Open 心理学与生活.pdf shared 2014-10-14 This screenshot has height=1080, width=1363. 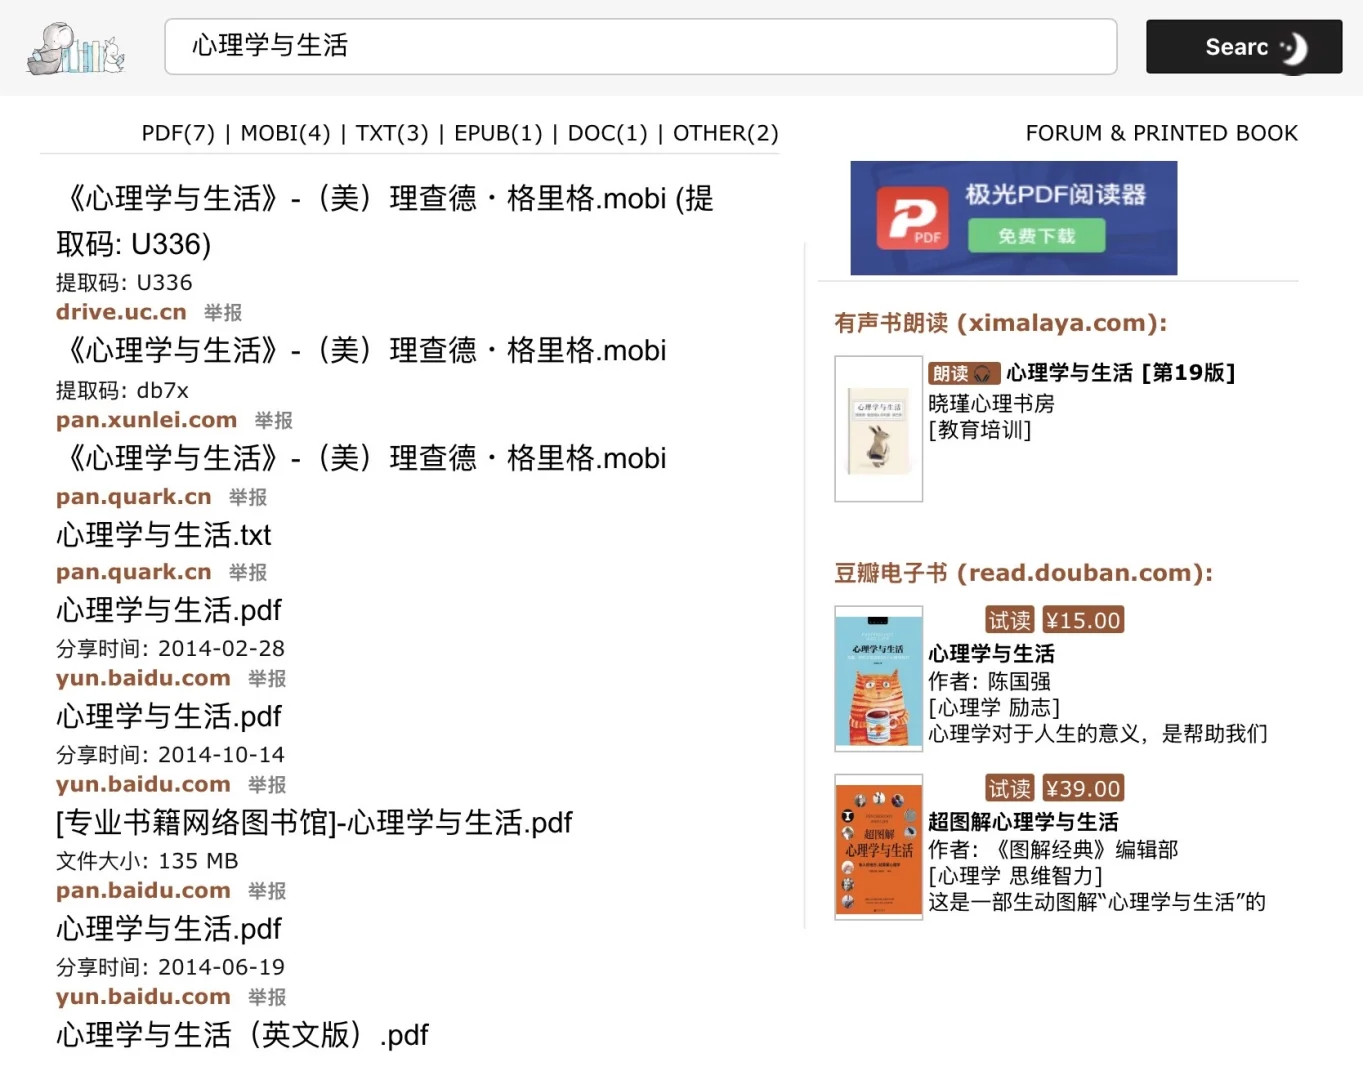tap(169, 716)
